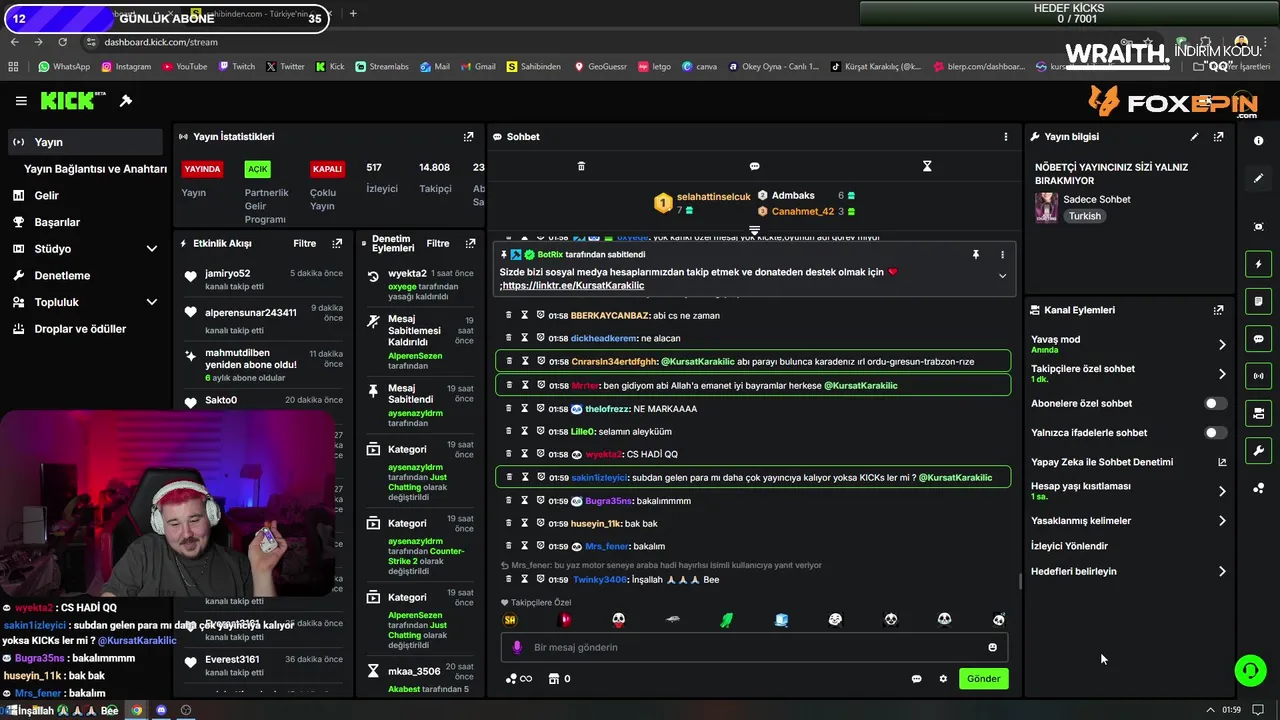
Task: Click the speech bubble icon in the Sohbet toolbar
Action: [x=754, y=166]
